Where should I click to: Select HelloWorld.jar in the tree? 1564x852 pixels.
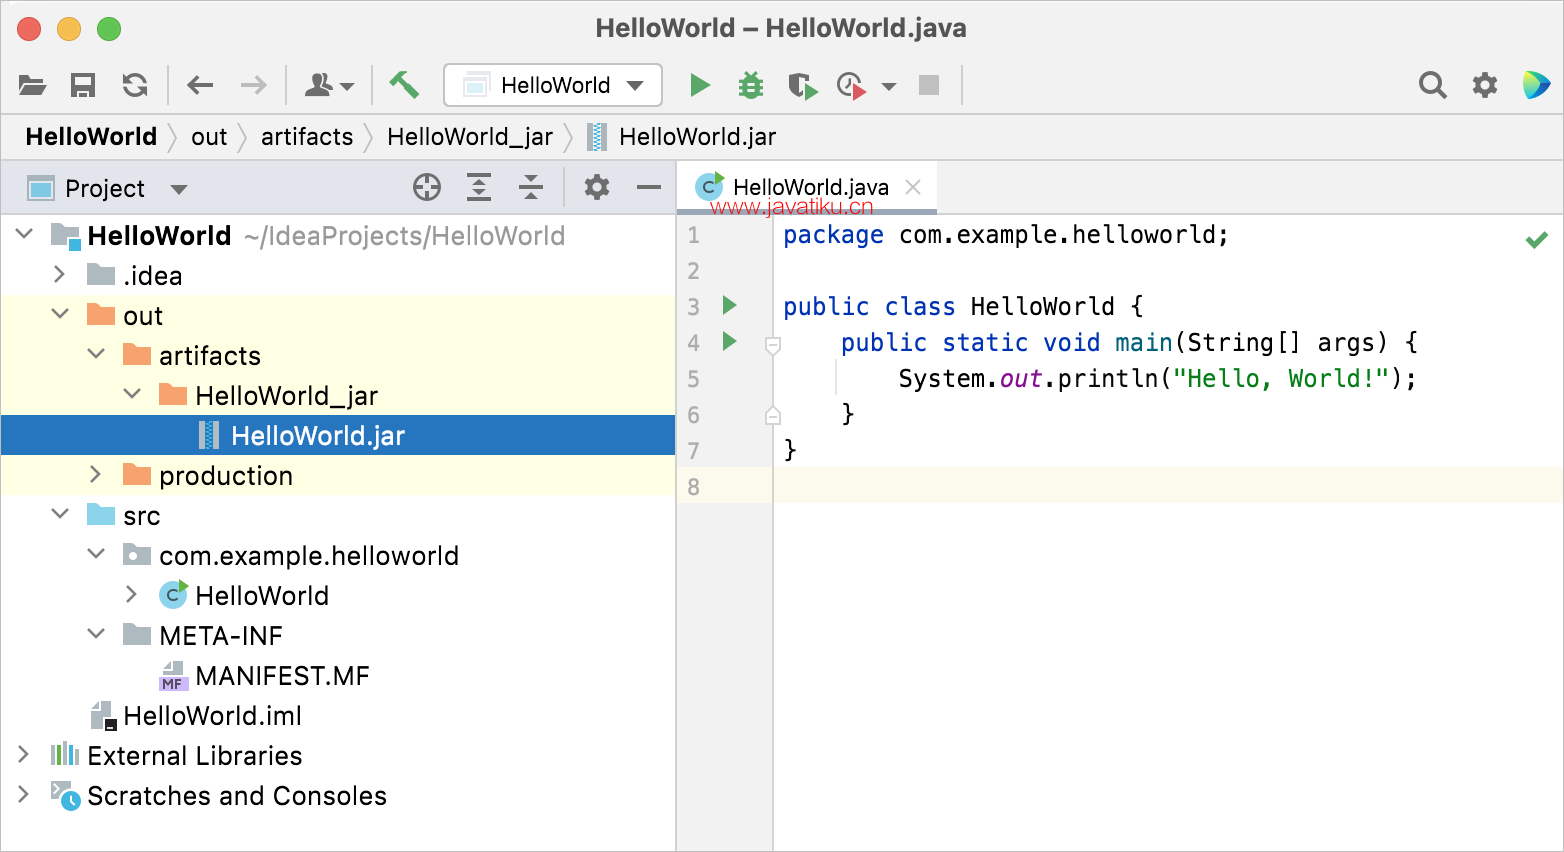(338, 435)
